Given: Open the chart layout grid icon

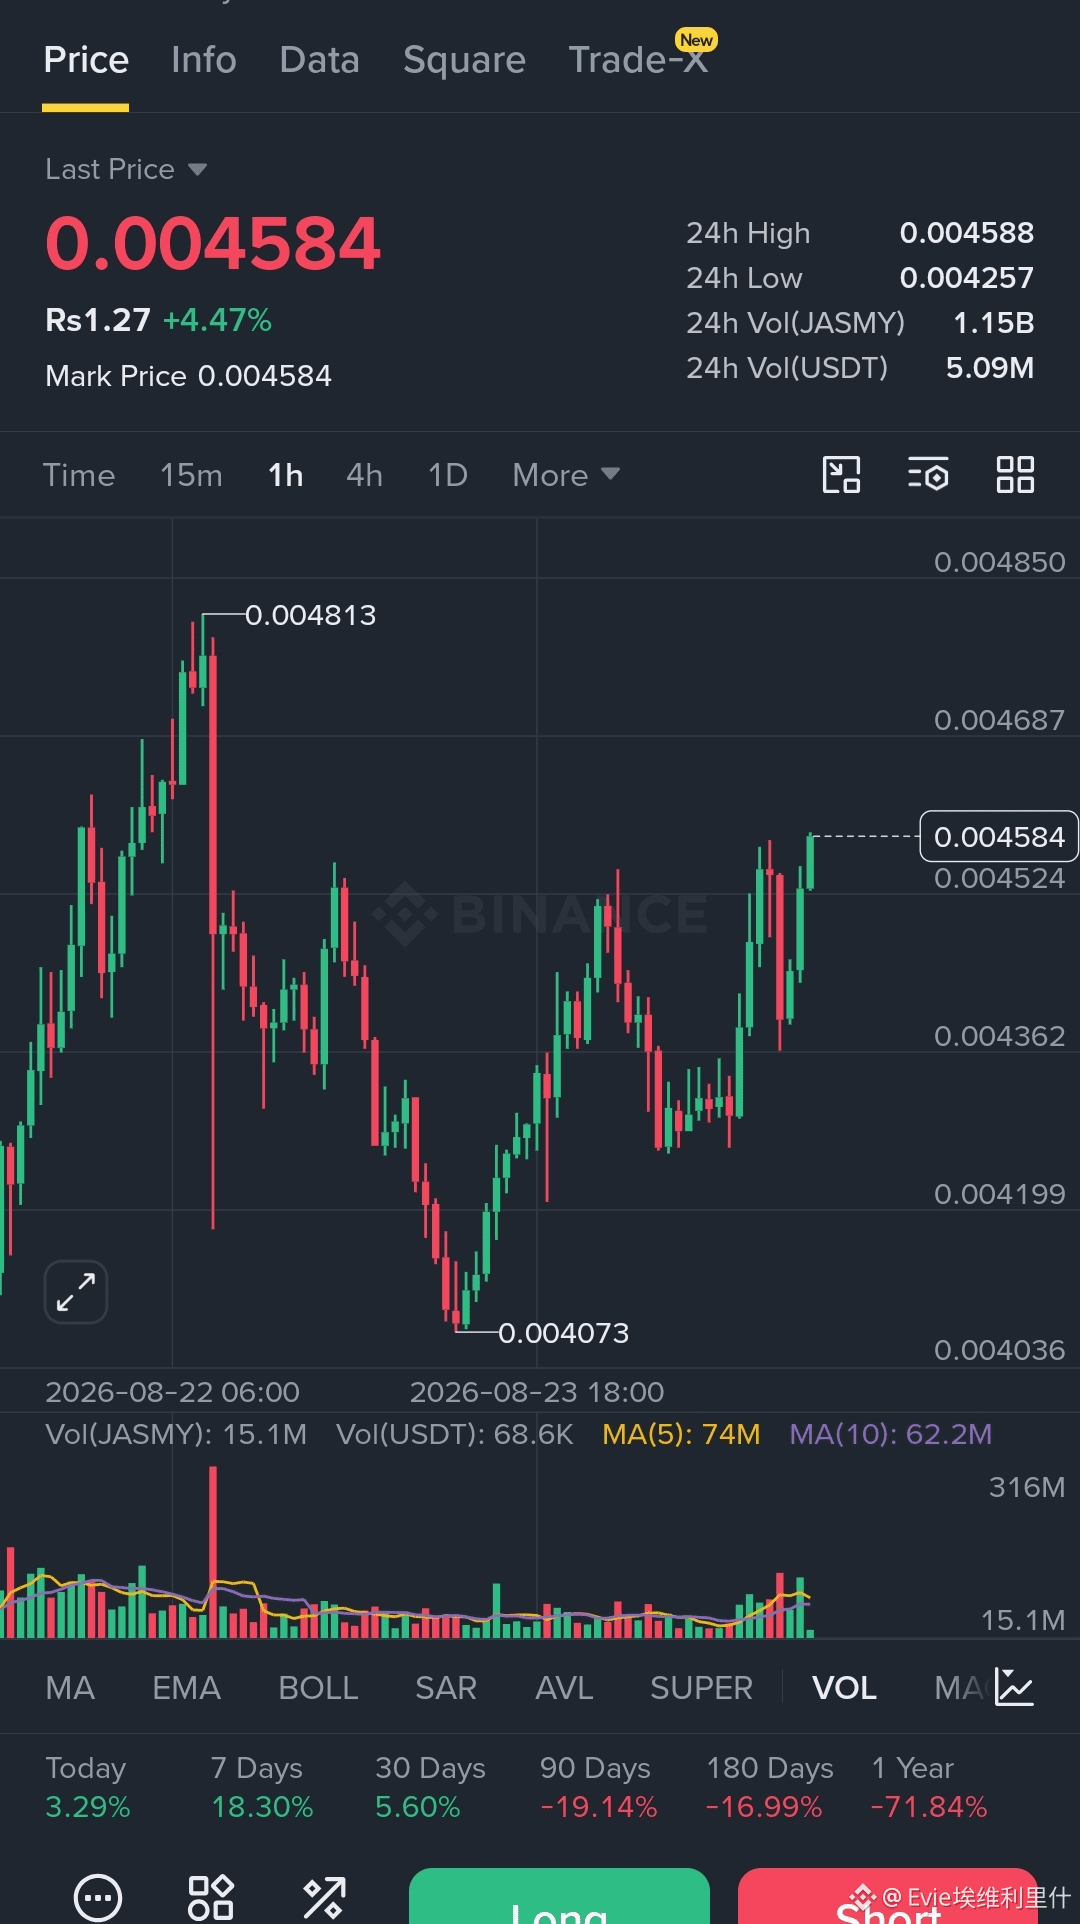Looking at the screenshot, I should 1015,475.
